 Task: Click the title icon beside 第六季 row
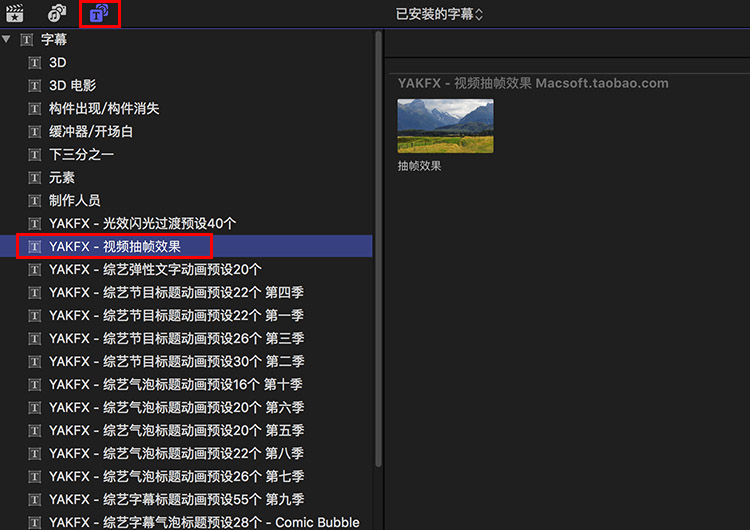34,408
